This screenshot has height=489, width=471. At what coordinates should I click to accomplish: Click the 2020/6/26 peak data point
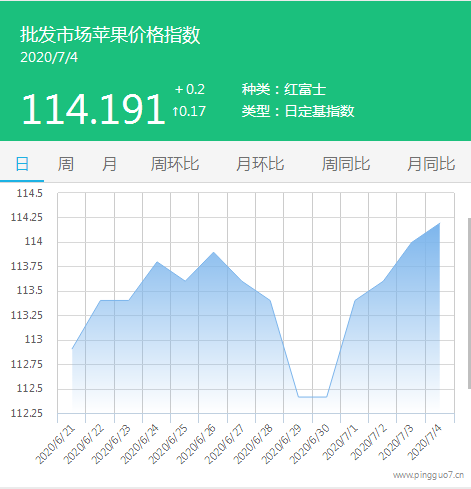(x=213, y=252)
